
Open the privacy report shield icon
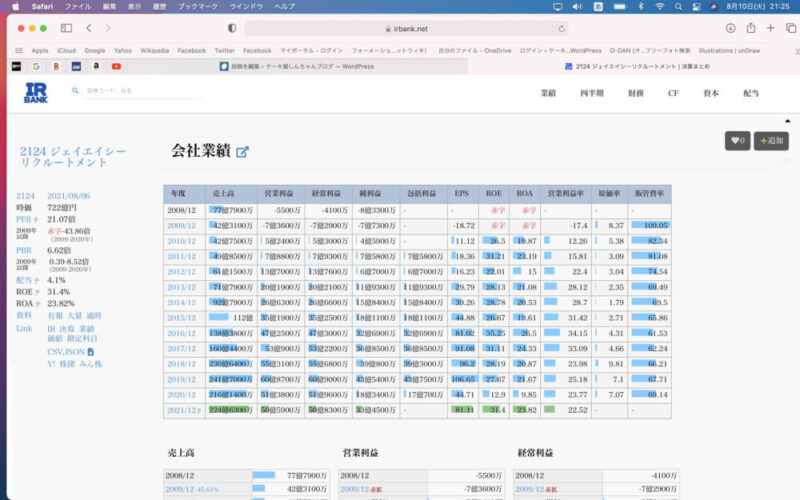coord(232,28)
